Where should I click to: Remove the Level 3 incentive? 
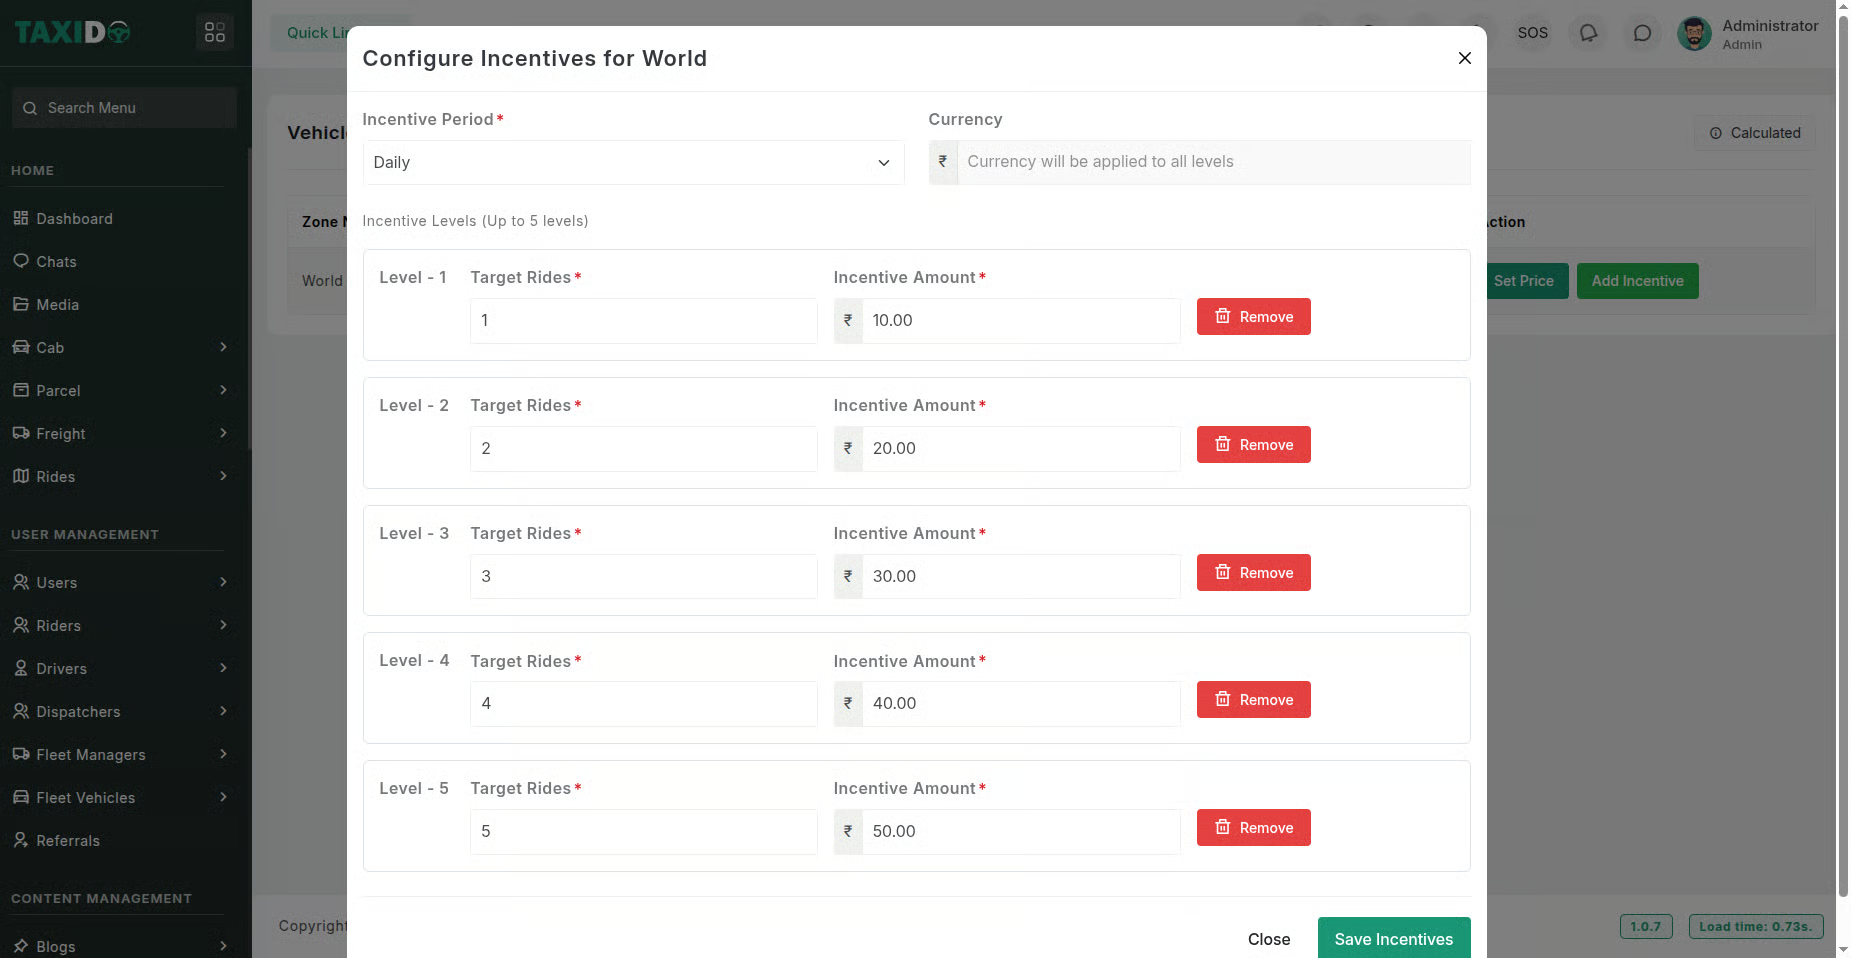pyautogui.click(x=1253, y=573)
